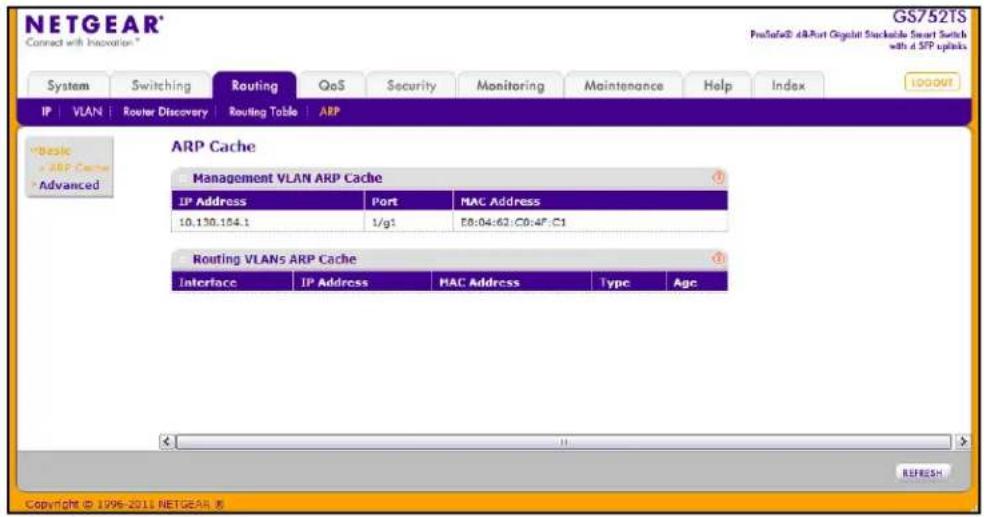Open the Maintenance tab
The image size is (984, 517).
623,85
